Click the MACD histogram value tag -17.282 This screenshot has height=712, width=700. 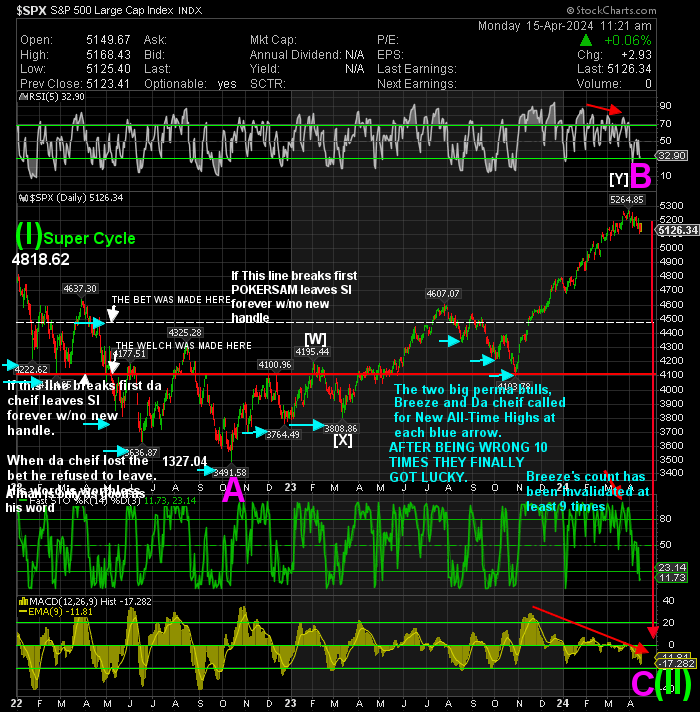[x=677, y=663]
